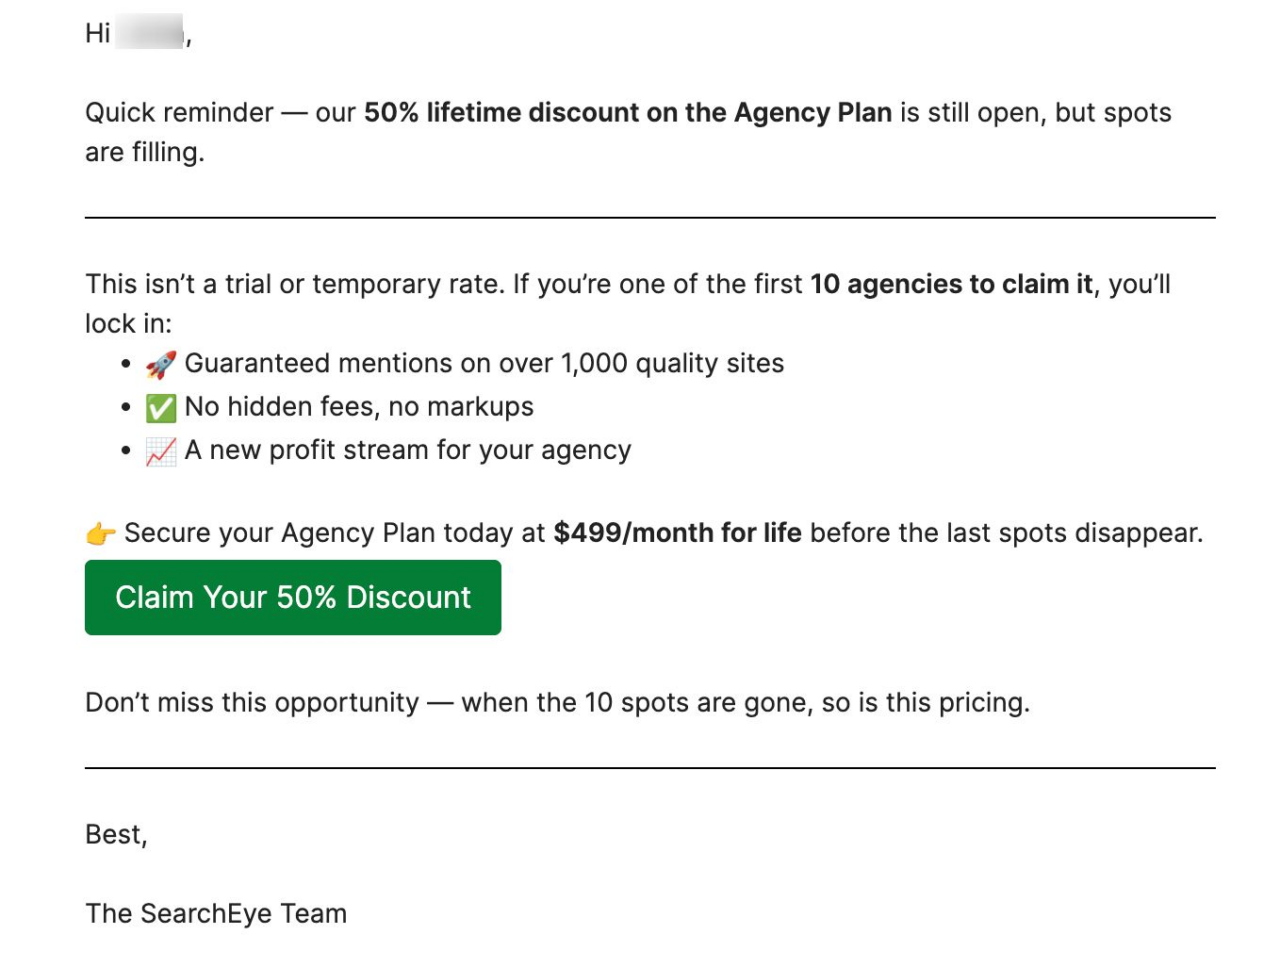
Task: Click the Best, closing line
Action: pos(116,832)
